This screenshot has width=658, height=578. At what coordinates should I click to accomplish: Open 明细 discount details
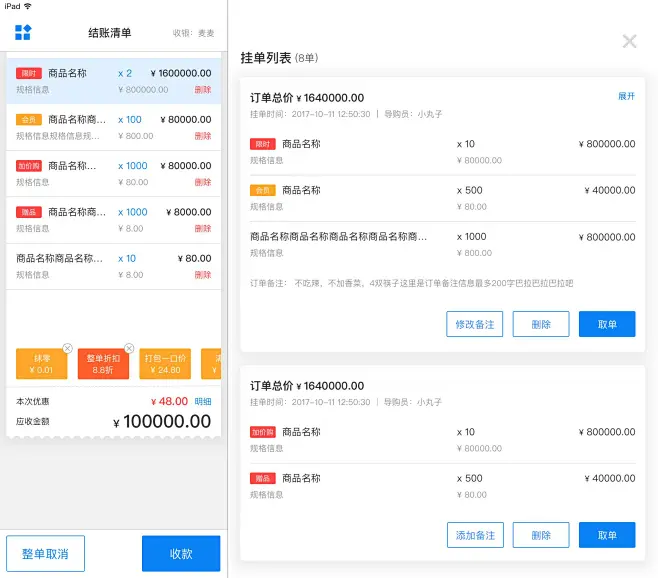(203, 401)
